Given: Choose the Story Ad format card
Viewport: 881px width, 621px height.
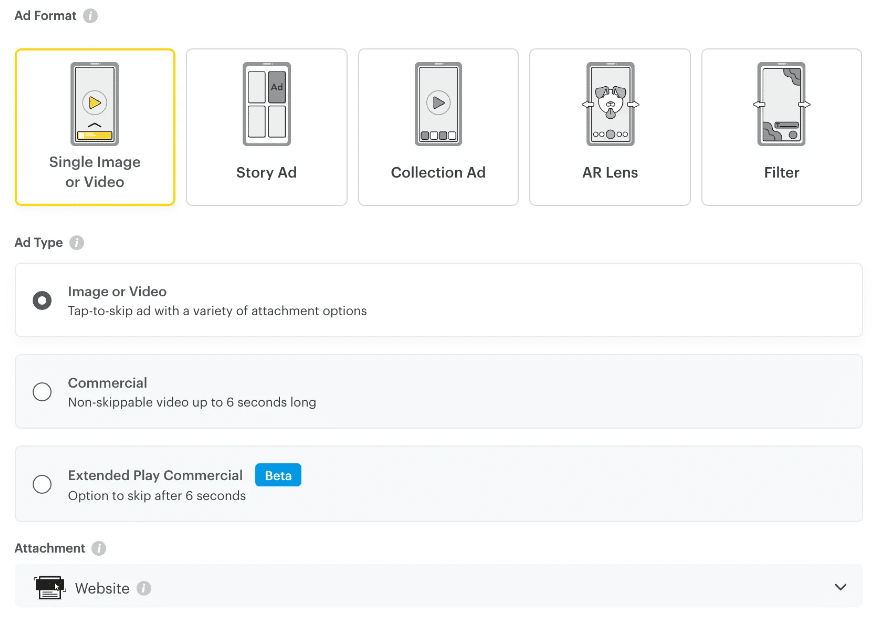Looking at the screenshot, I should click(x=266, y=127).
